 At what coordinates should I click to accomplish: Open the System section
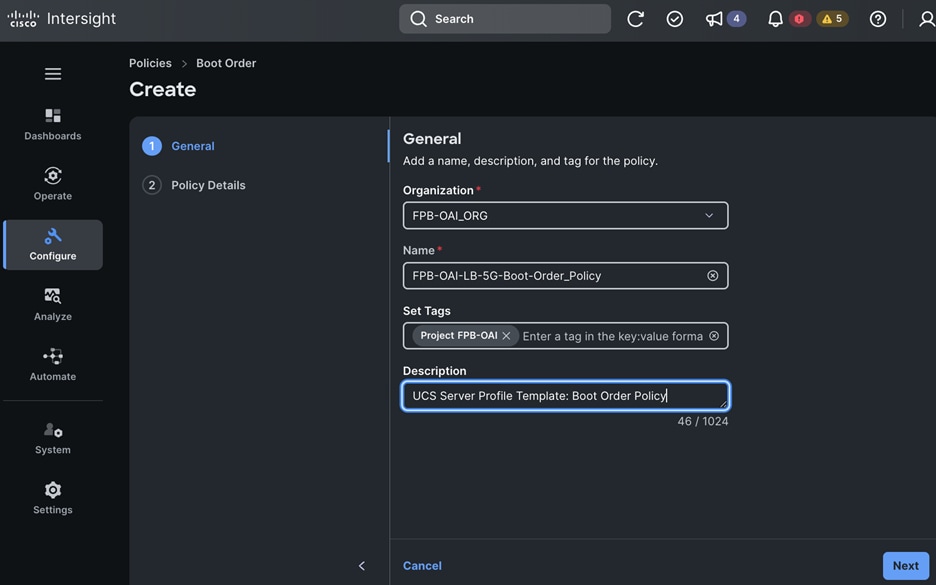click(x=53, y=438)
